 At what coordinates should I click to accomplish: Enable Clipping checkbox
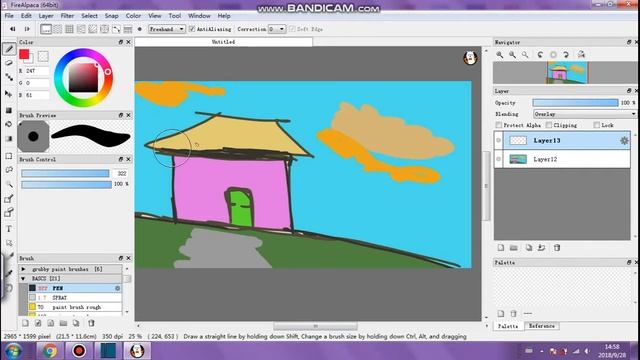click(x=549, y=125)
